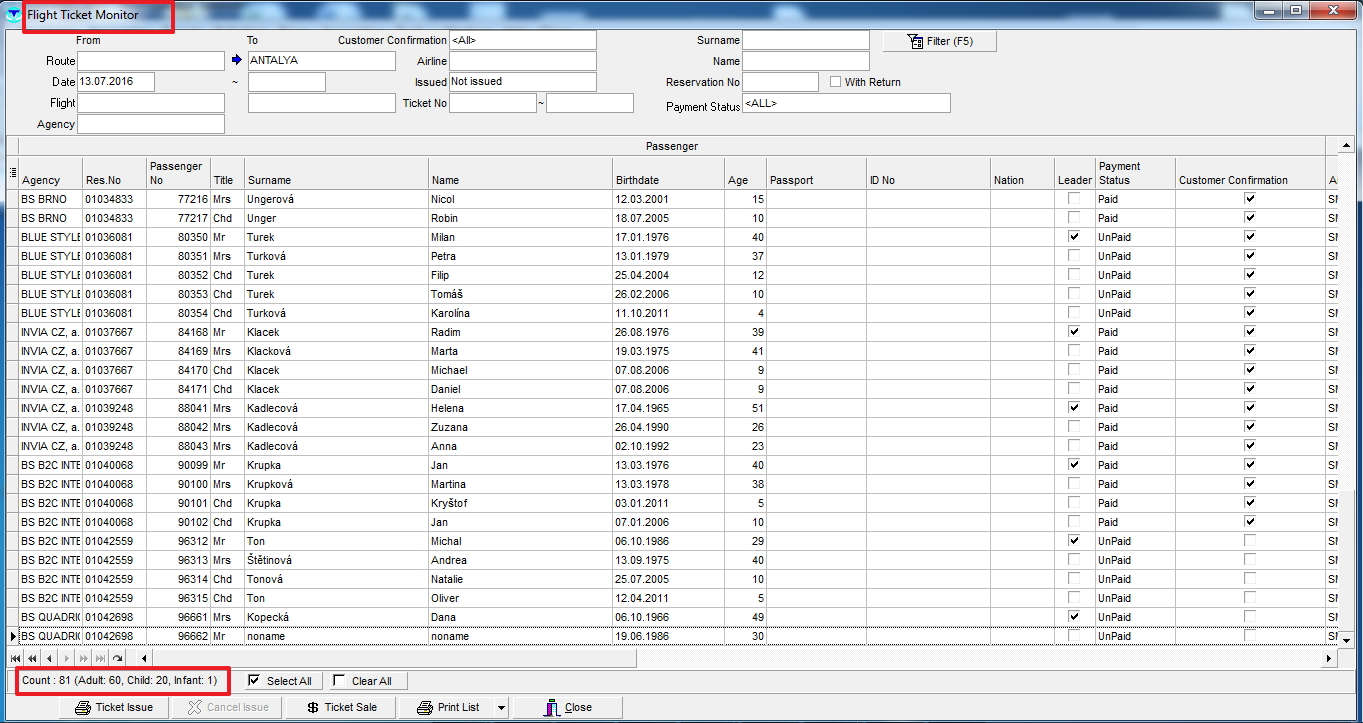Image resolution: width=1363 pixels, height=723 pixels.
Task: Go to first record in navigator
Action: click(15, 658)
